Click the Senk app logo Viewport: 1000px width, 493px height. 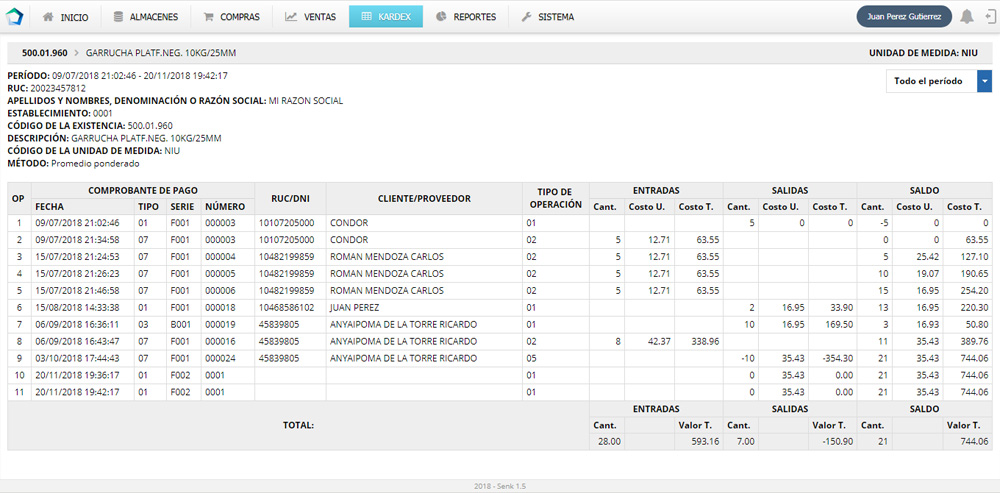pos(14,16)
